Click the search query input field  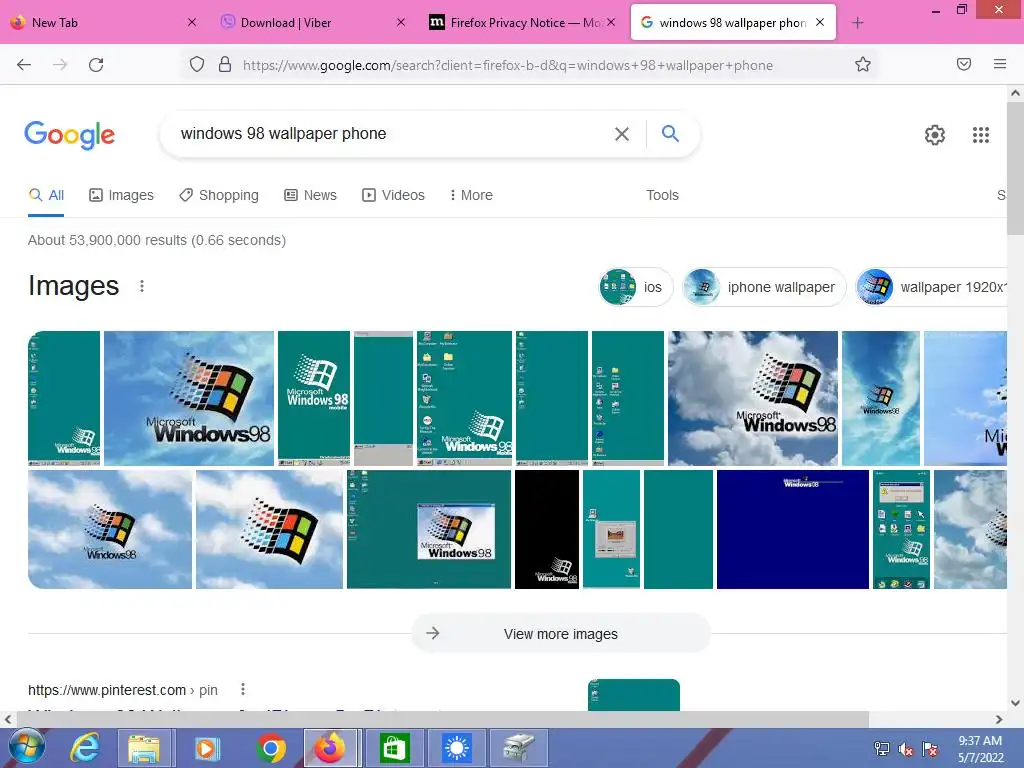coord(392,134)
